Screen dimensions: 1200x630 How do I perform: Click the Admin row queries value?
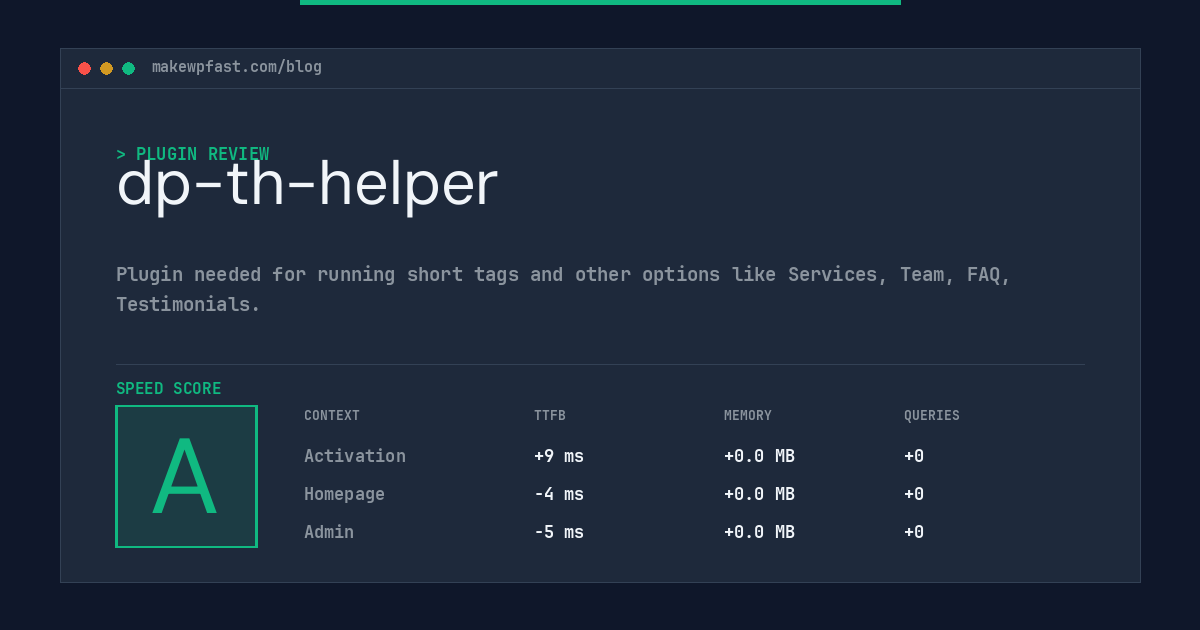(x=914, y=532)
